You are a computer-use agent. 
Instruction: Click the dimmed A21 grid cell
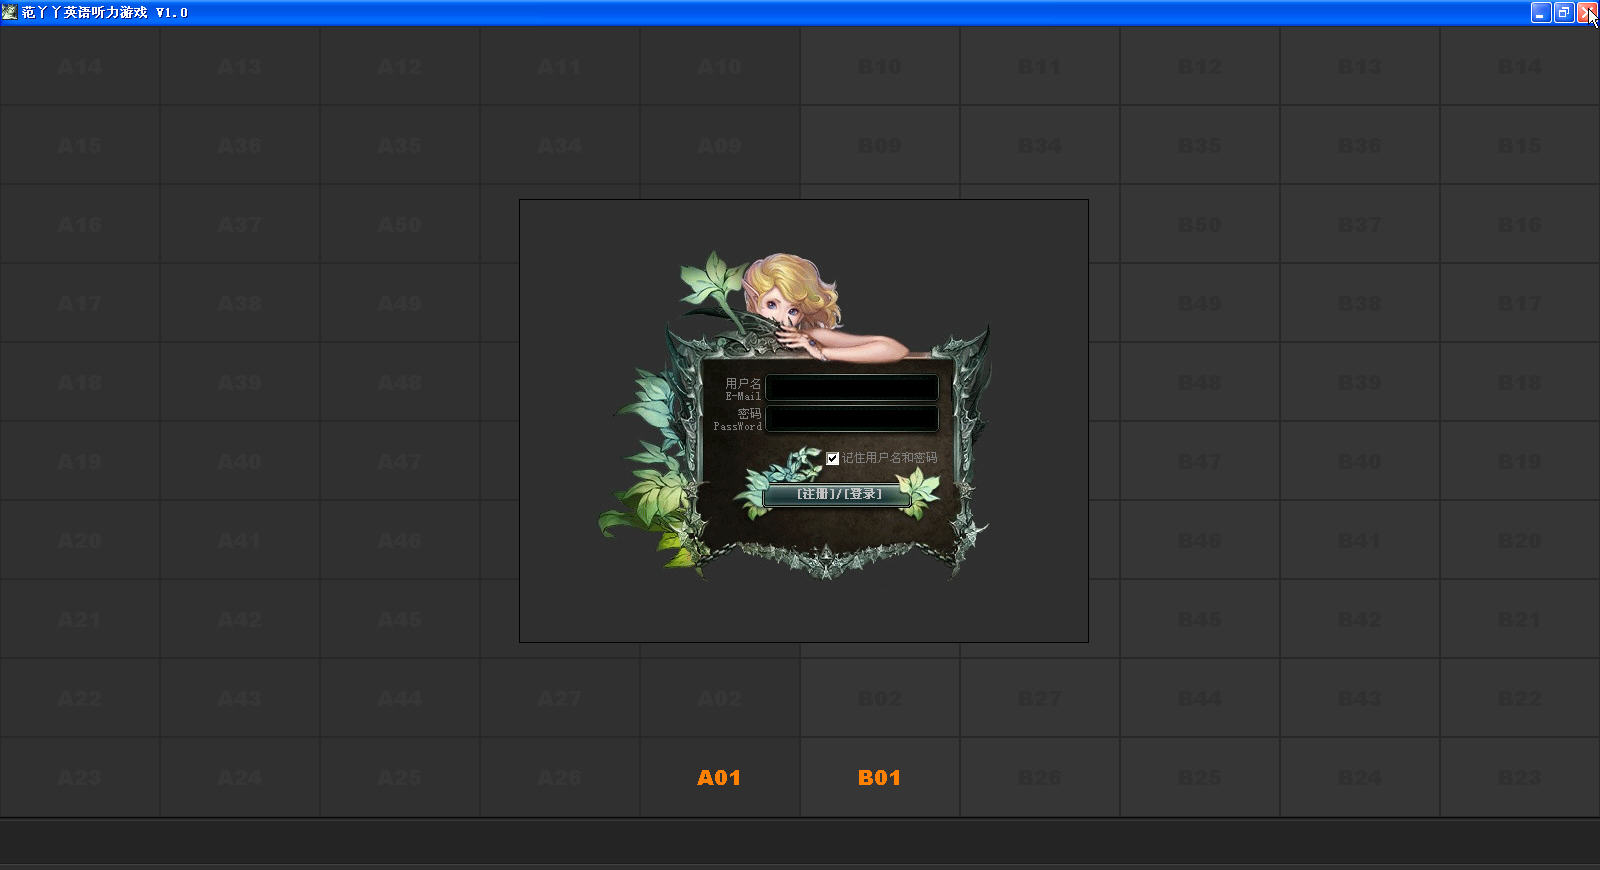tap(80, 619)
